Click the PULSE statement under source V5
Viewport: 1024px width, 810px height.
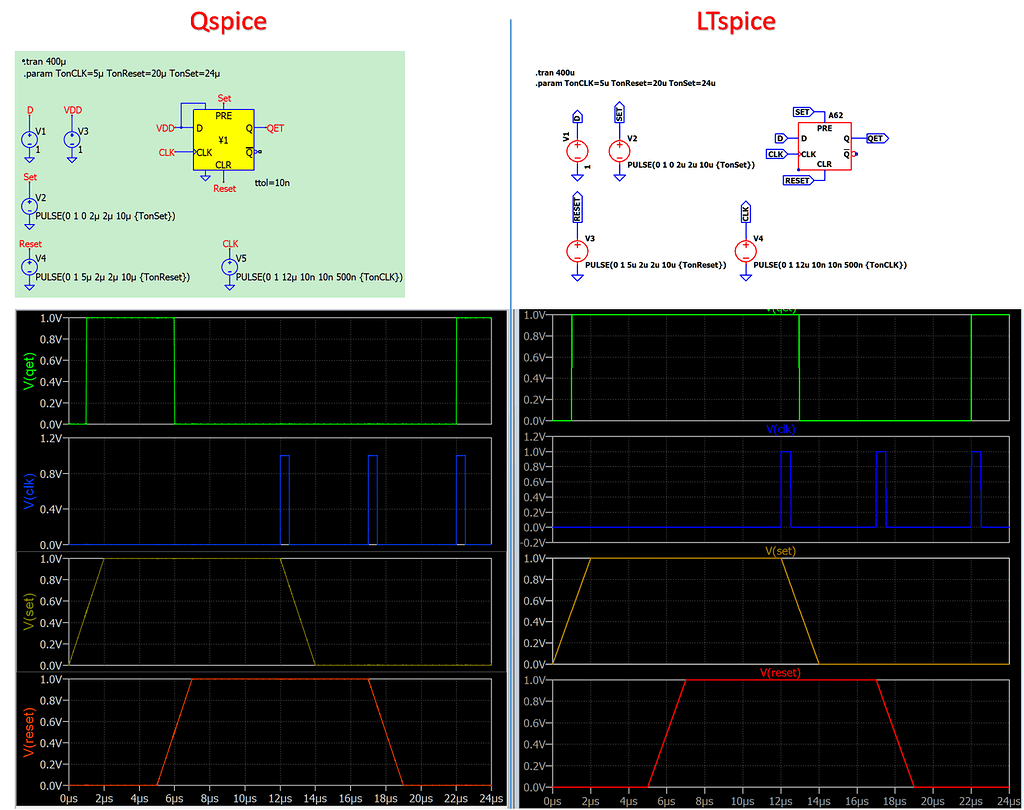pyautogui.click(x=314, y=278)
